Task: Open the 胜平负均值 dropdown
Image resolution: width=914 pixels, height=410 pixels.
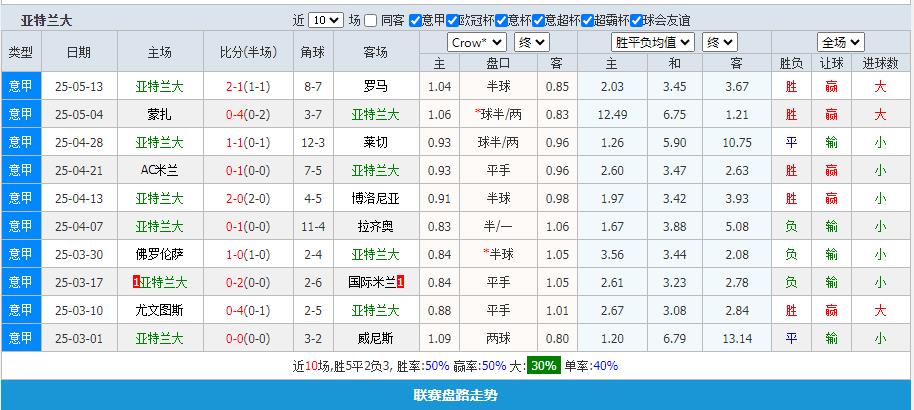Action: 652,42
